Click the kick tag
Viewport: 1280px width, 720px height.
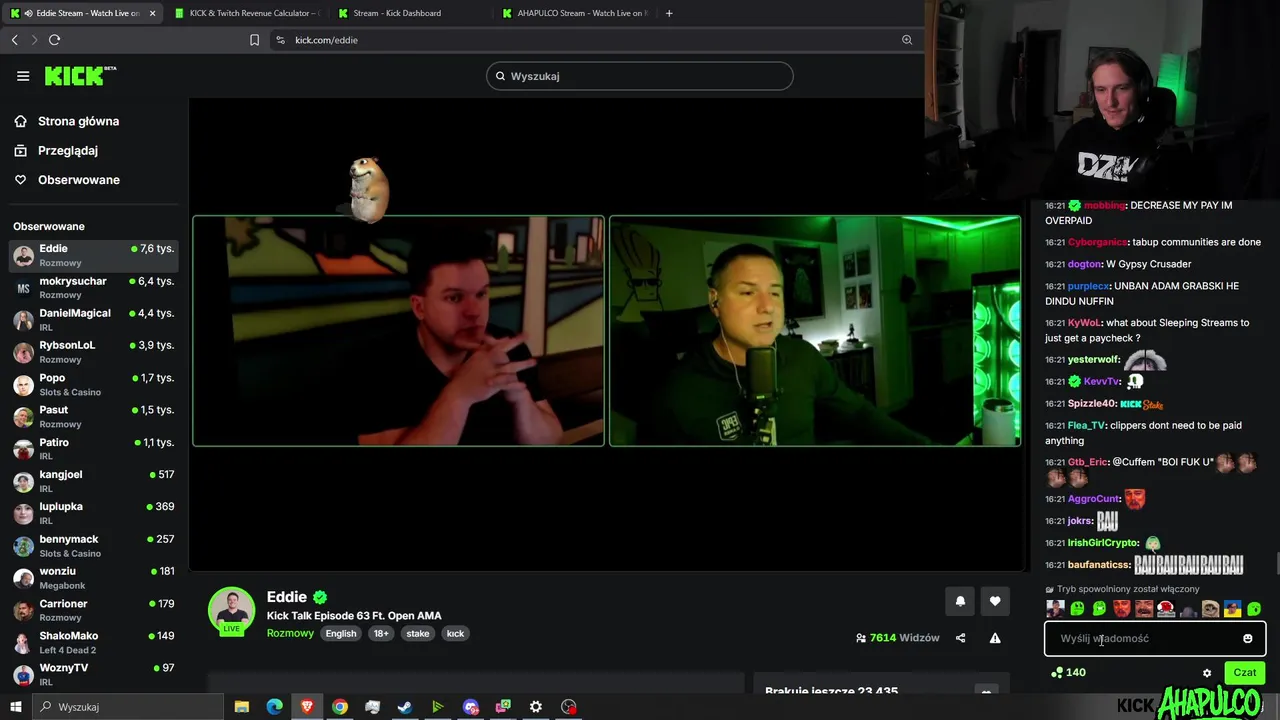pos(455,633)
